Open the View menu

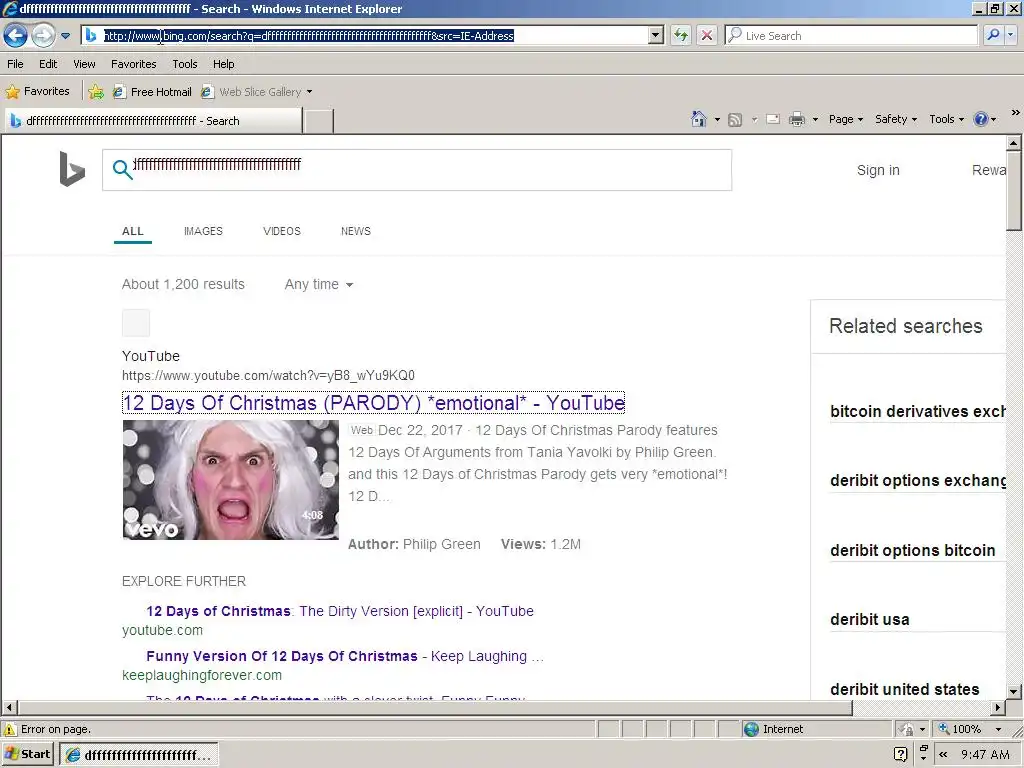point(84,64)
